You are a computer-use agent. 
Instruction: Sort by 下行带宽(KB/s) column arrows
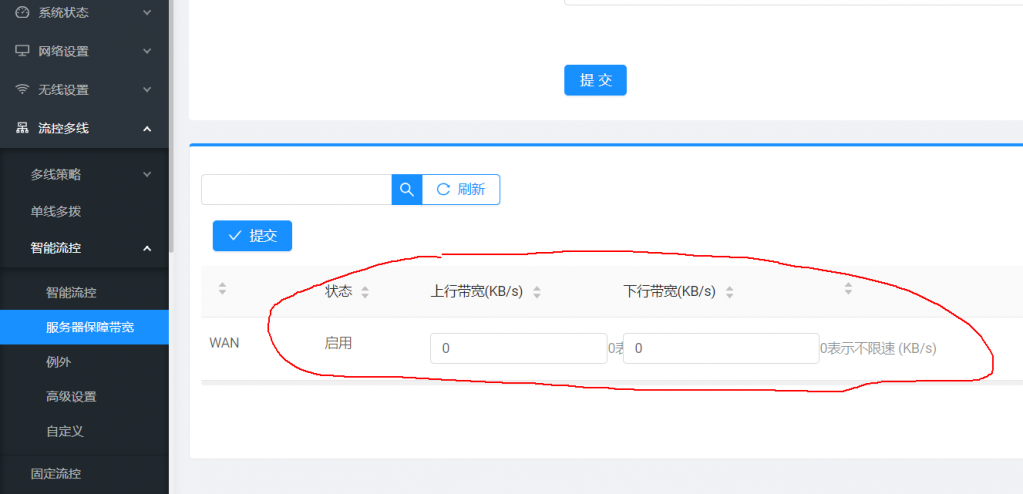[x=729, y=292]
